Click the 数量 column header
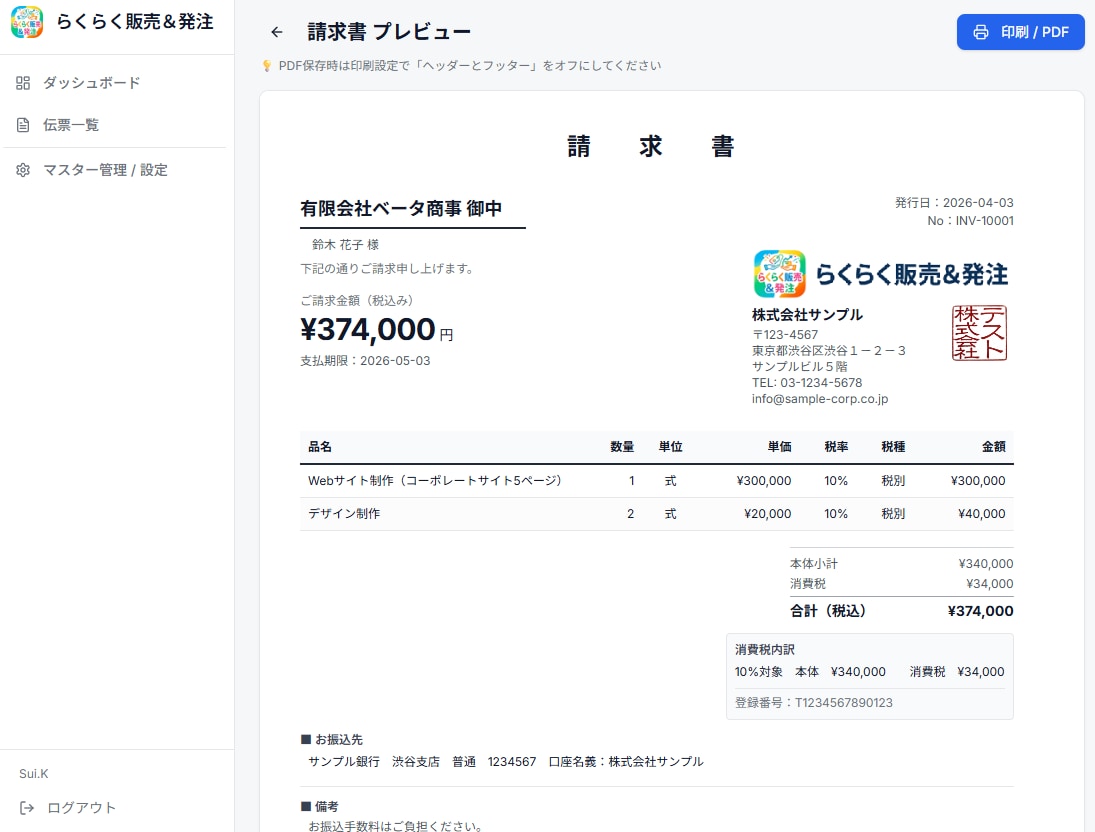Viewport: 1095px width, 832px height. (x=622, y=447)
